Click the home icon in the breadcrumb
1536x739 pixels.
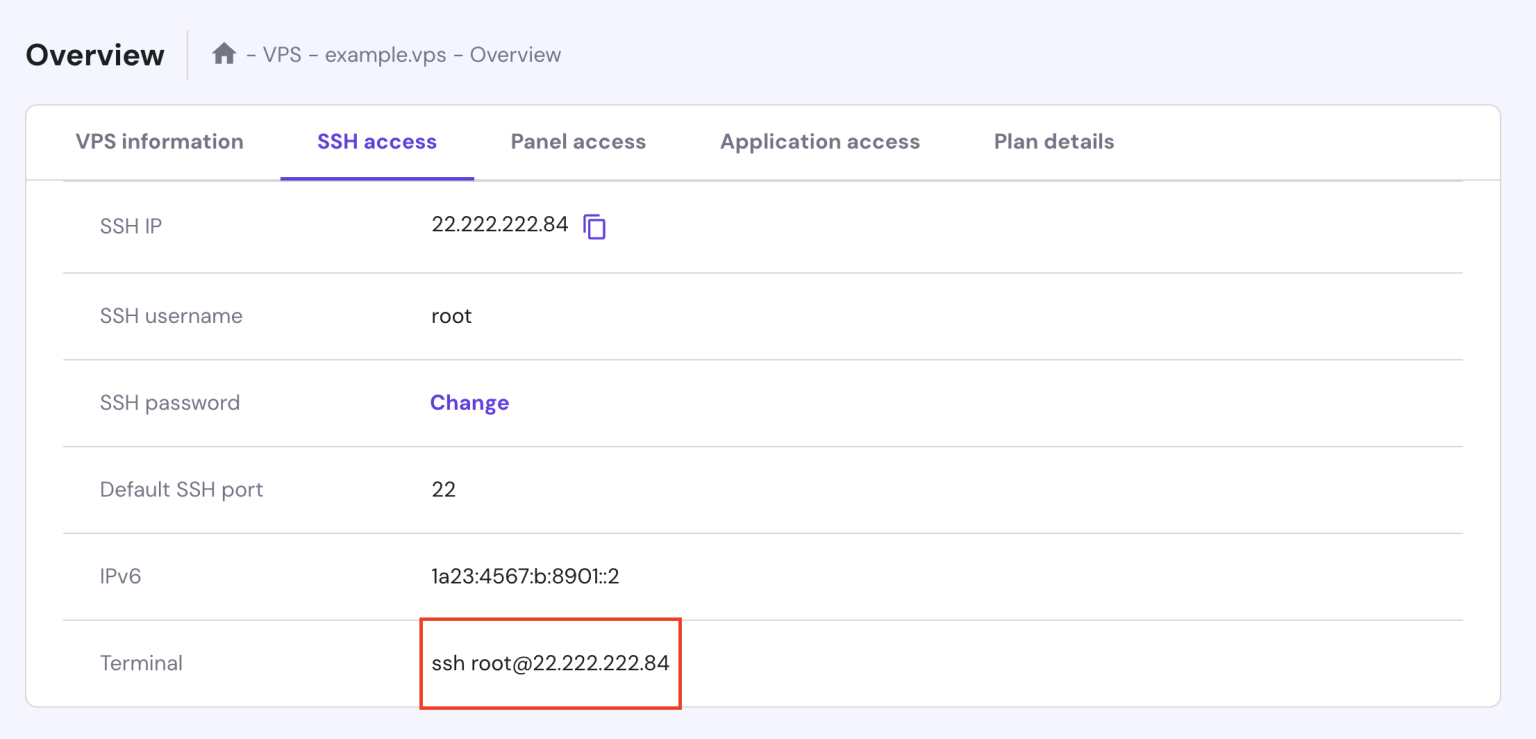224,54
